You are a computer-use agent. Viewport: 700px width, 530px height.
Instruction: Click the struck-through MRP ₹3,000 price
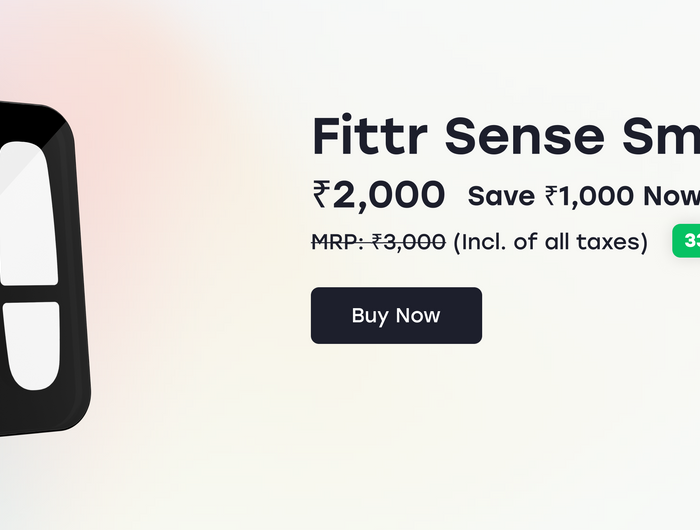pos(379,242)
